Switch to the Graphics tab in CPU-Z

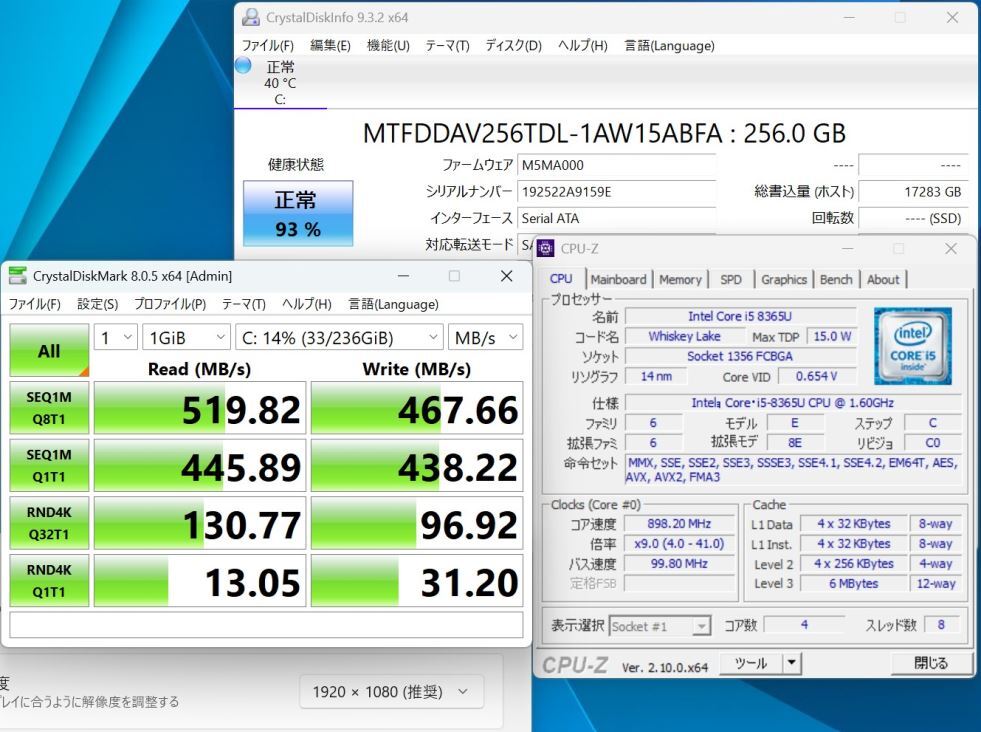pos(784,280)
